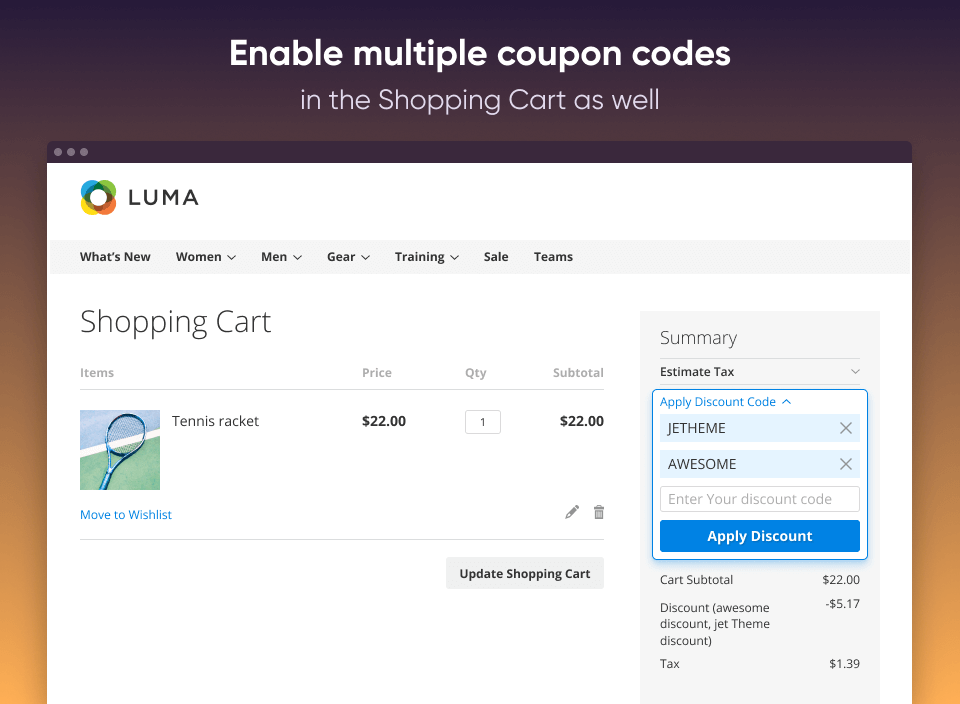Remove the AWESOME coupon code
The width and height of the screenshot is (960, 704).
point(845,463)
